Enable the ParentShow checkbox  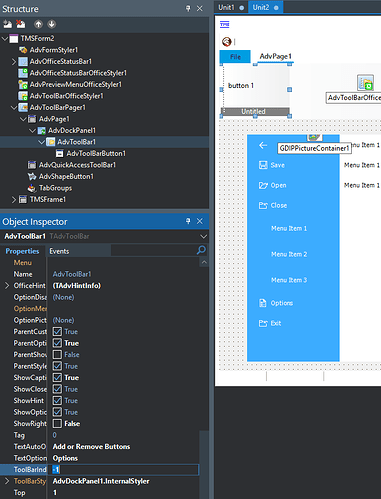click(x=57, y=355)
